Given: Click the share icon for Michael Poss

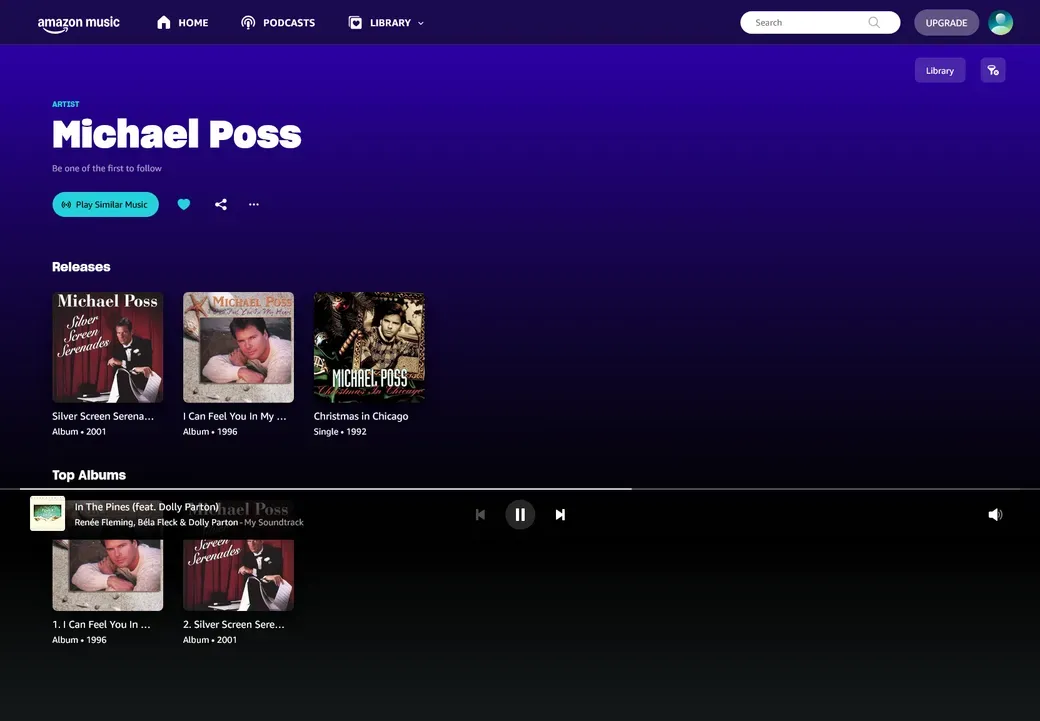Looking at the screenshot, I should pos(221,204).
